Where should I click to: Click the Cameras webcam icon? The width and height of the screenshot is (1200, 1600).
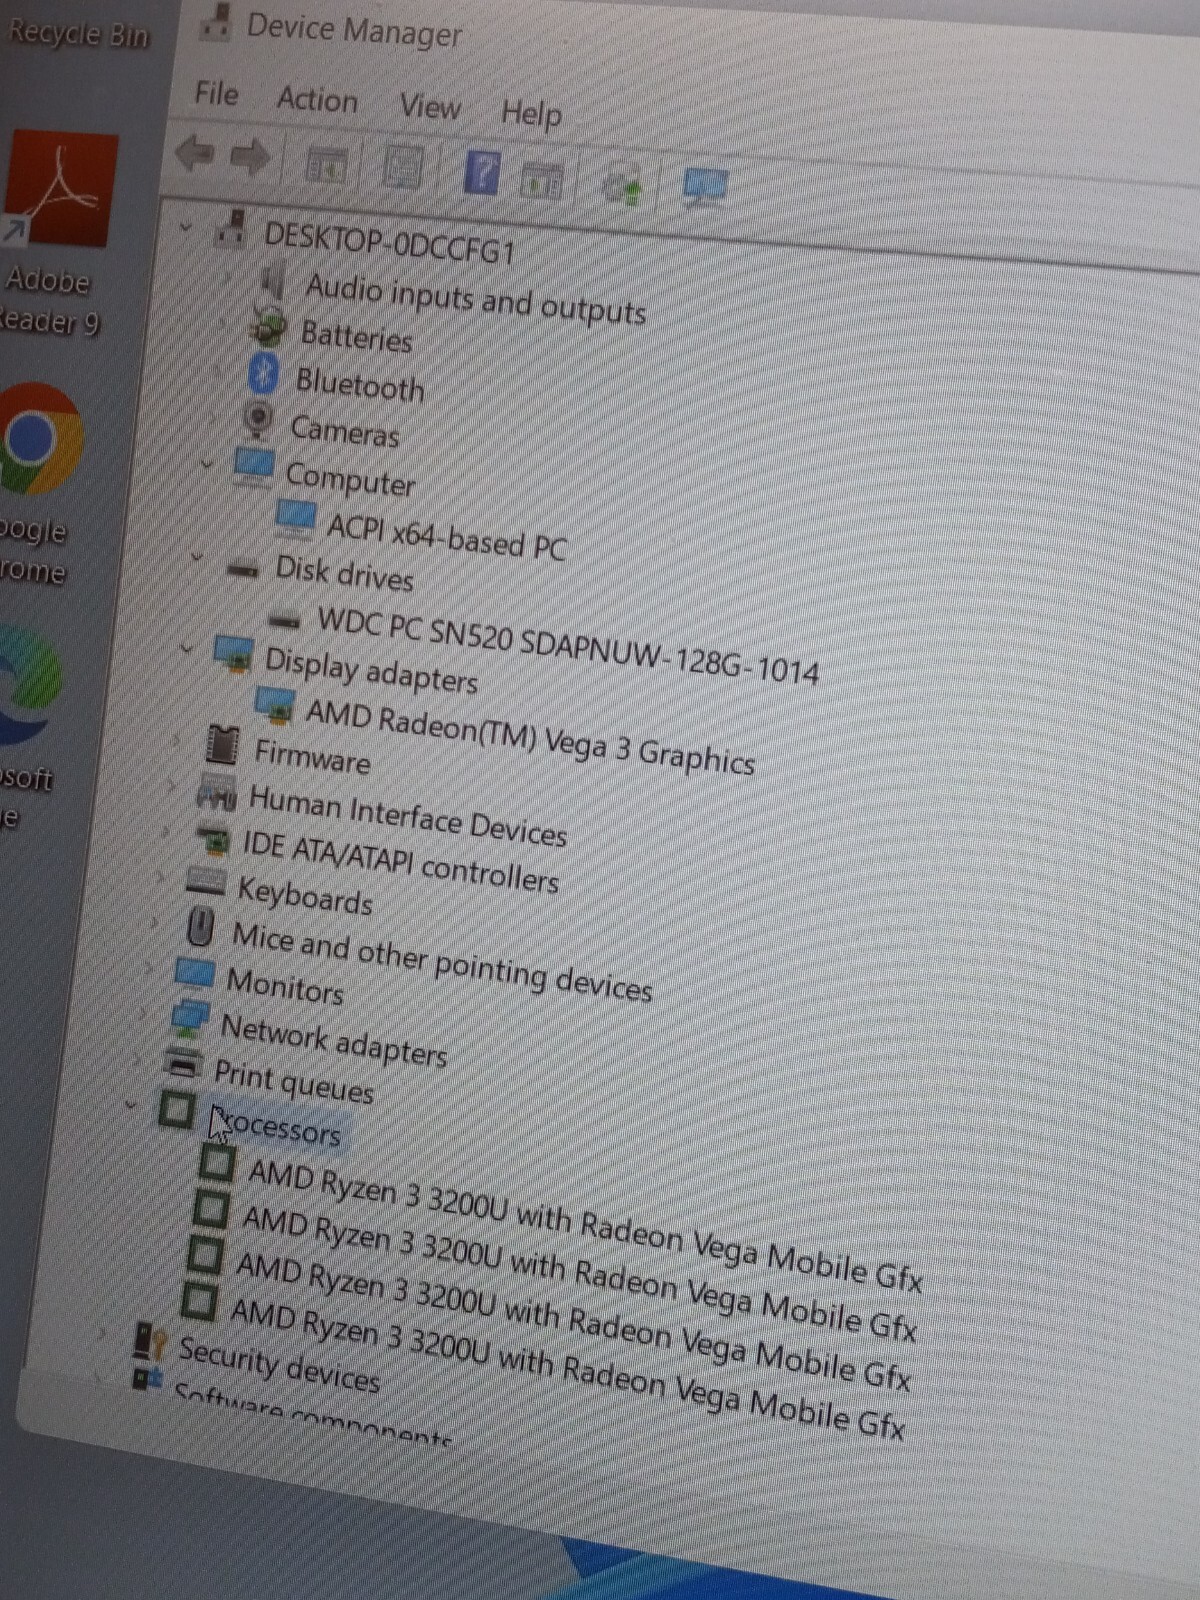coord(258,420)
